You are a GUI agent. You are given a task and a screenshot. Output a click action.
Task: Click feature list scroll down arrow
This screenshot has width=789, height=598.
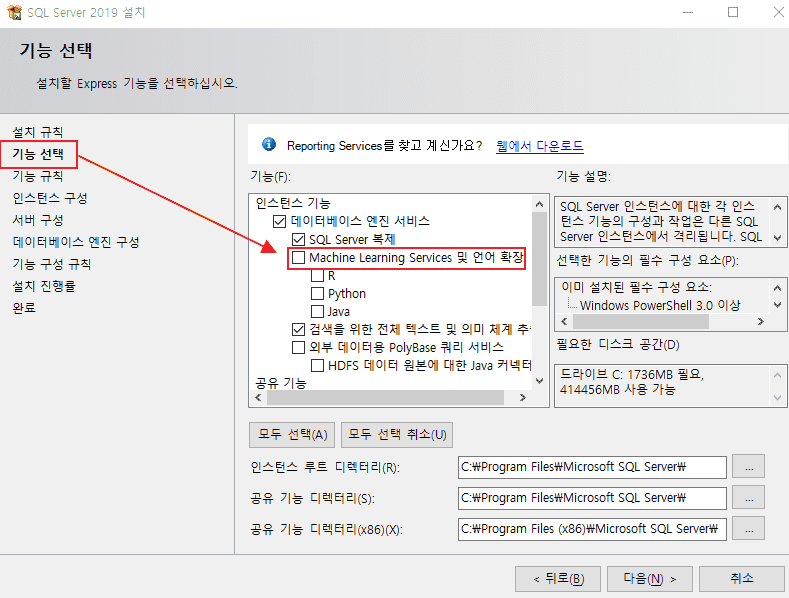[539, 381]
